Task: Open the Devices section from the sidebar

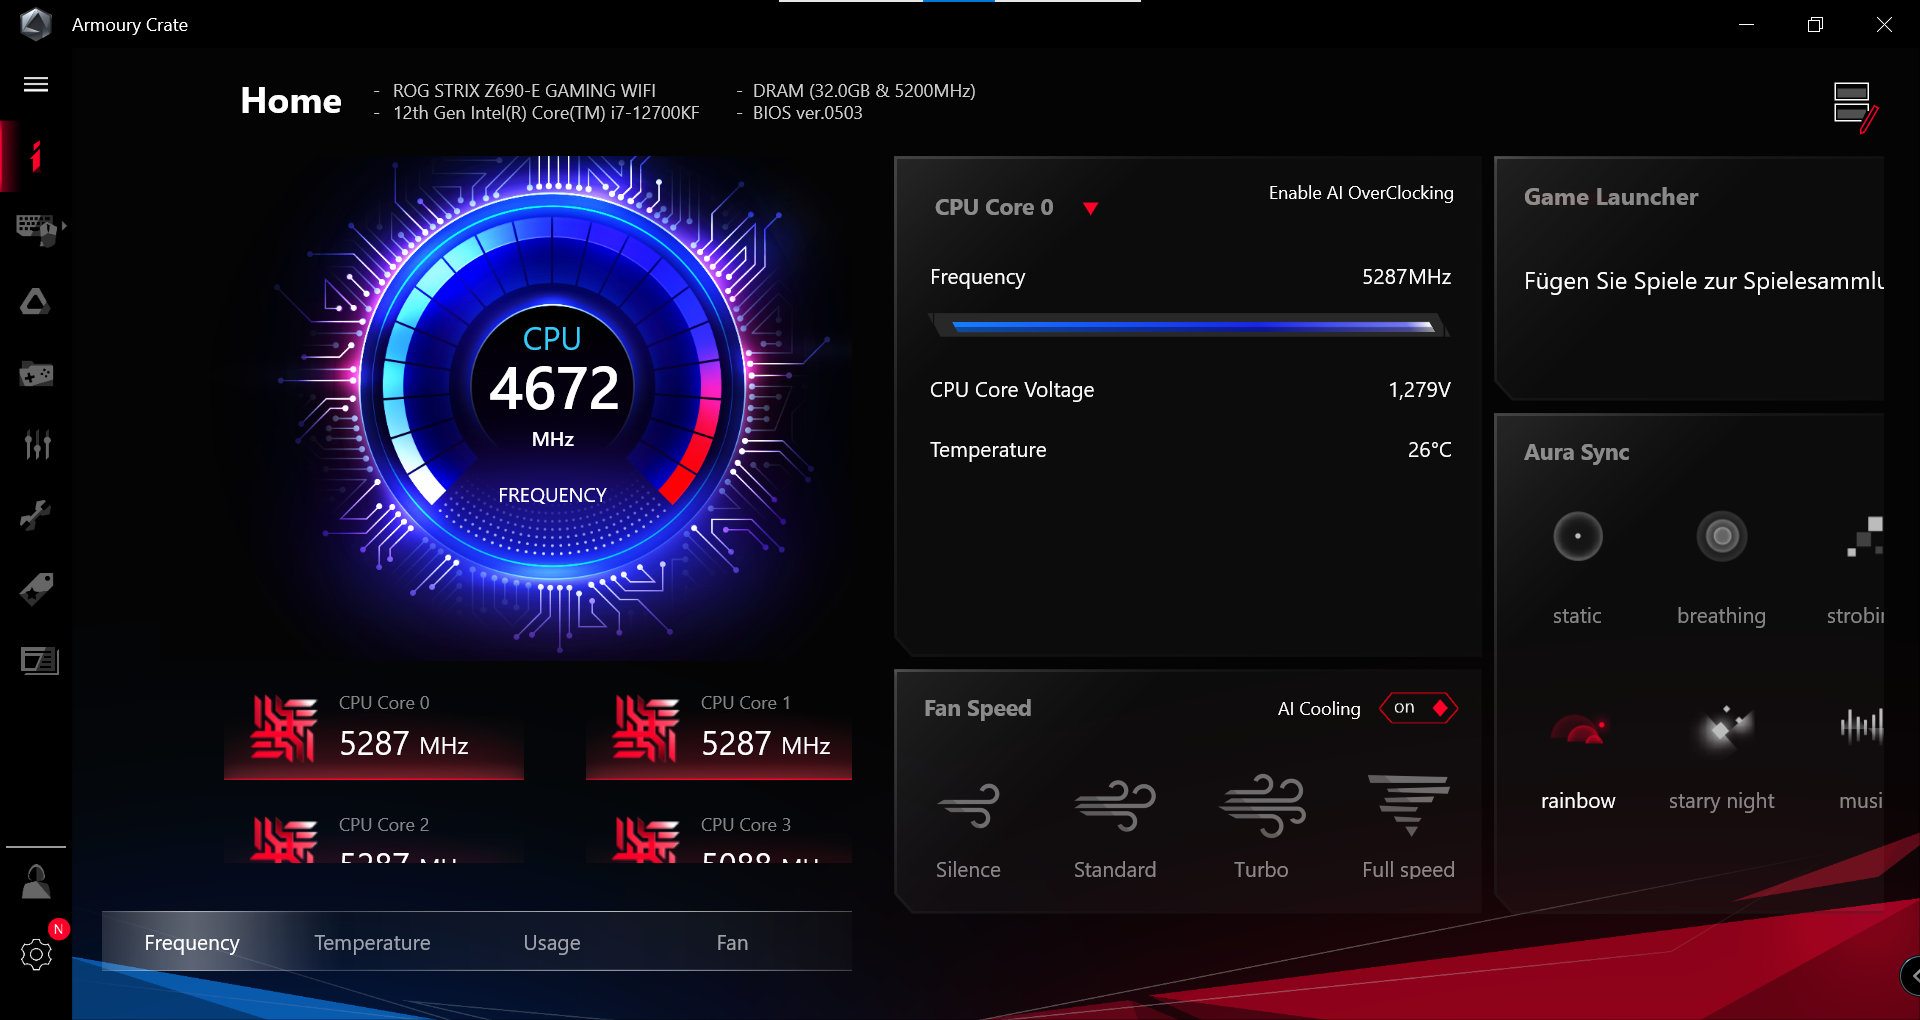Action: click(36, 229)
